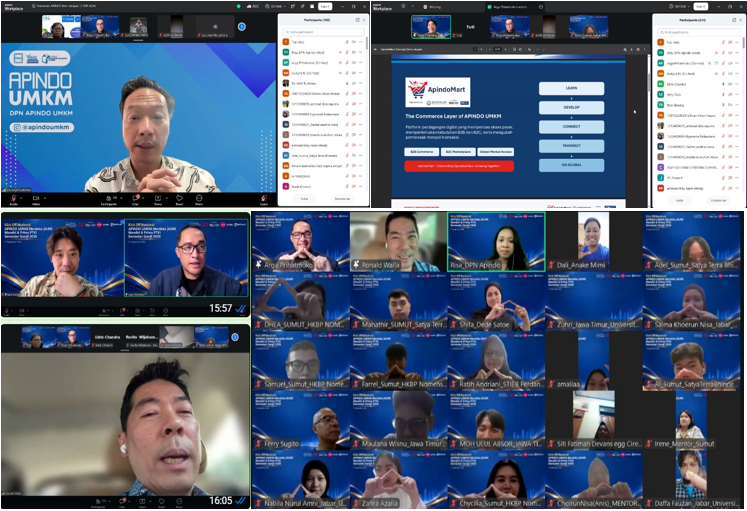Select Ferry Sugito tile in the gallery view
747x511 pixels.
[301, 421]
